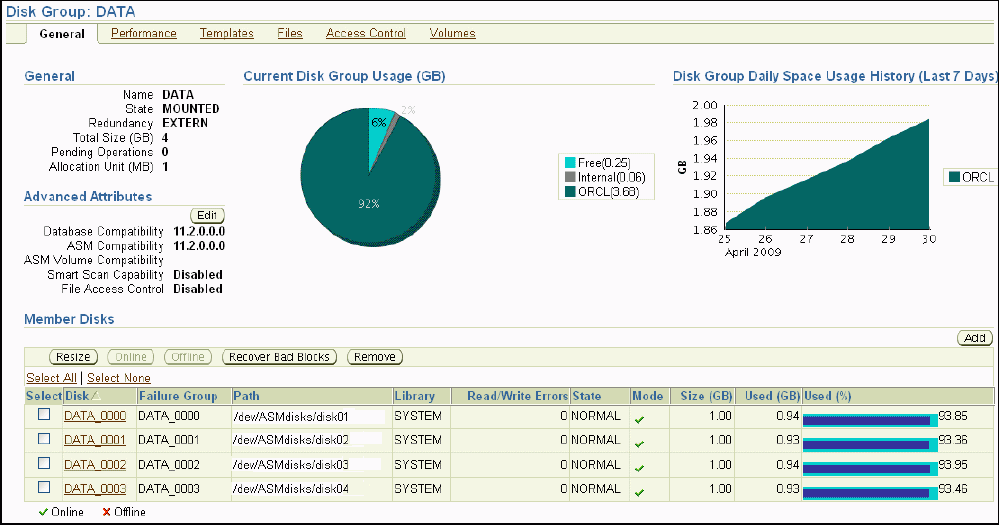Click the teal ORCL legend swatch of pie chart
The image size is (999, 525).
coord(570,192)
